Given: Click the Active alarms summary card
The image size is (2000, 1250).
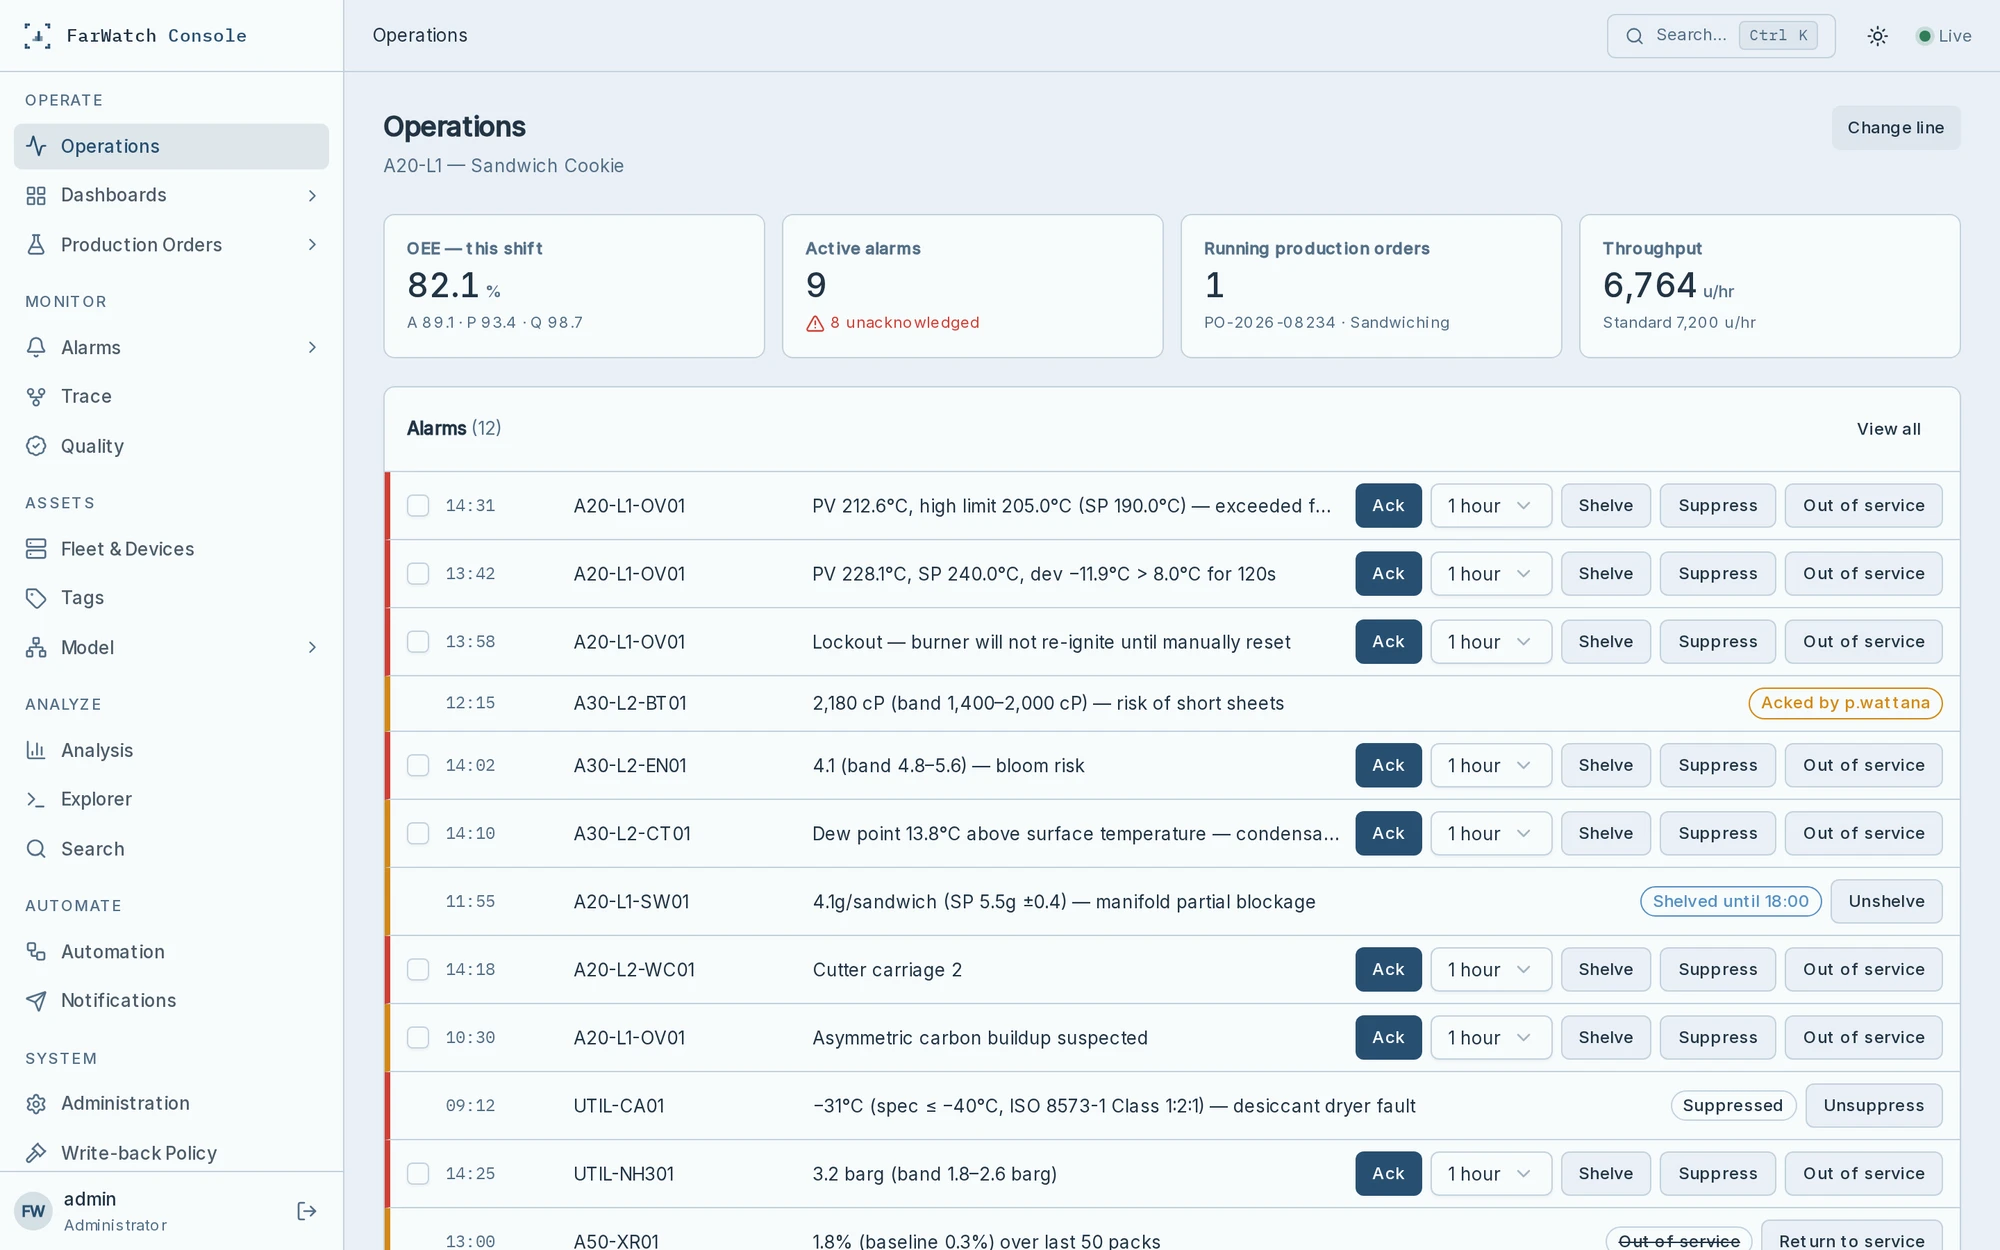Looking at the screenshot, I should pos(972,286).
